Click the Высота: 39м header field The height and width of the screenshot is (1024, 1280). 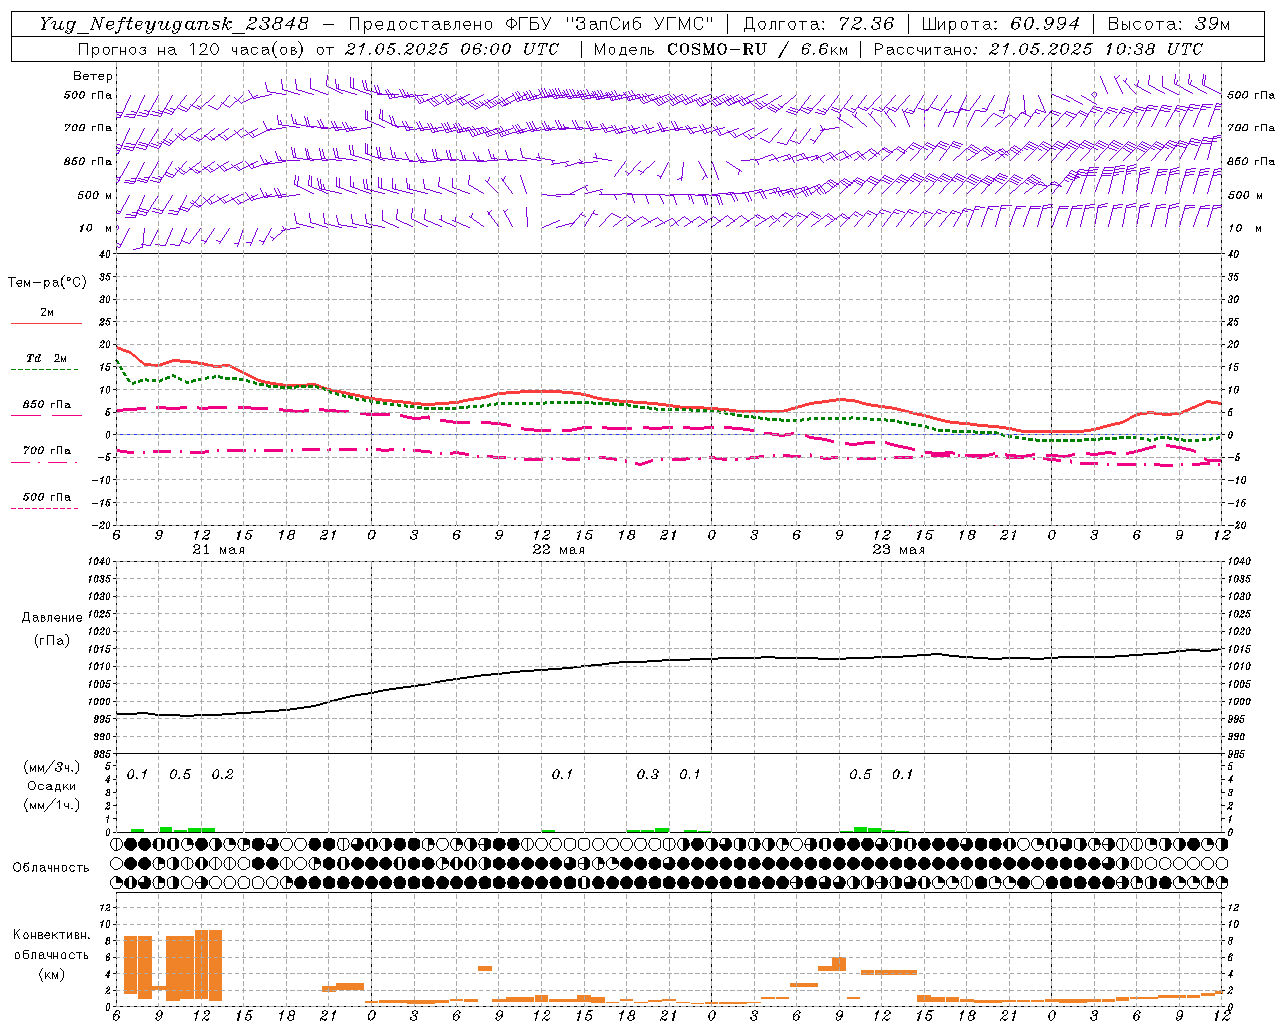1169,24
